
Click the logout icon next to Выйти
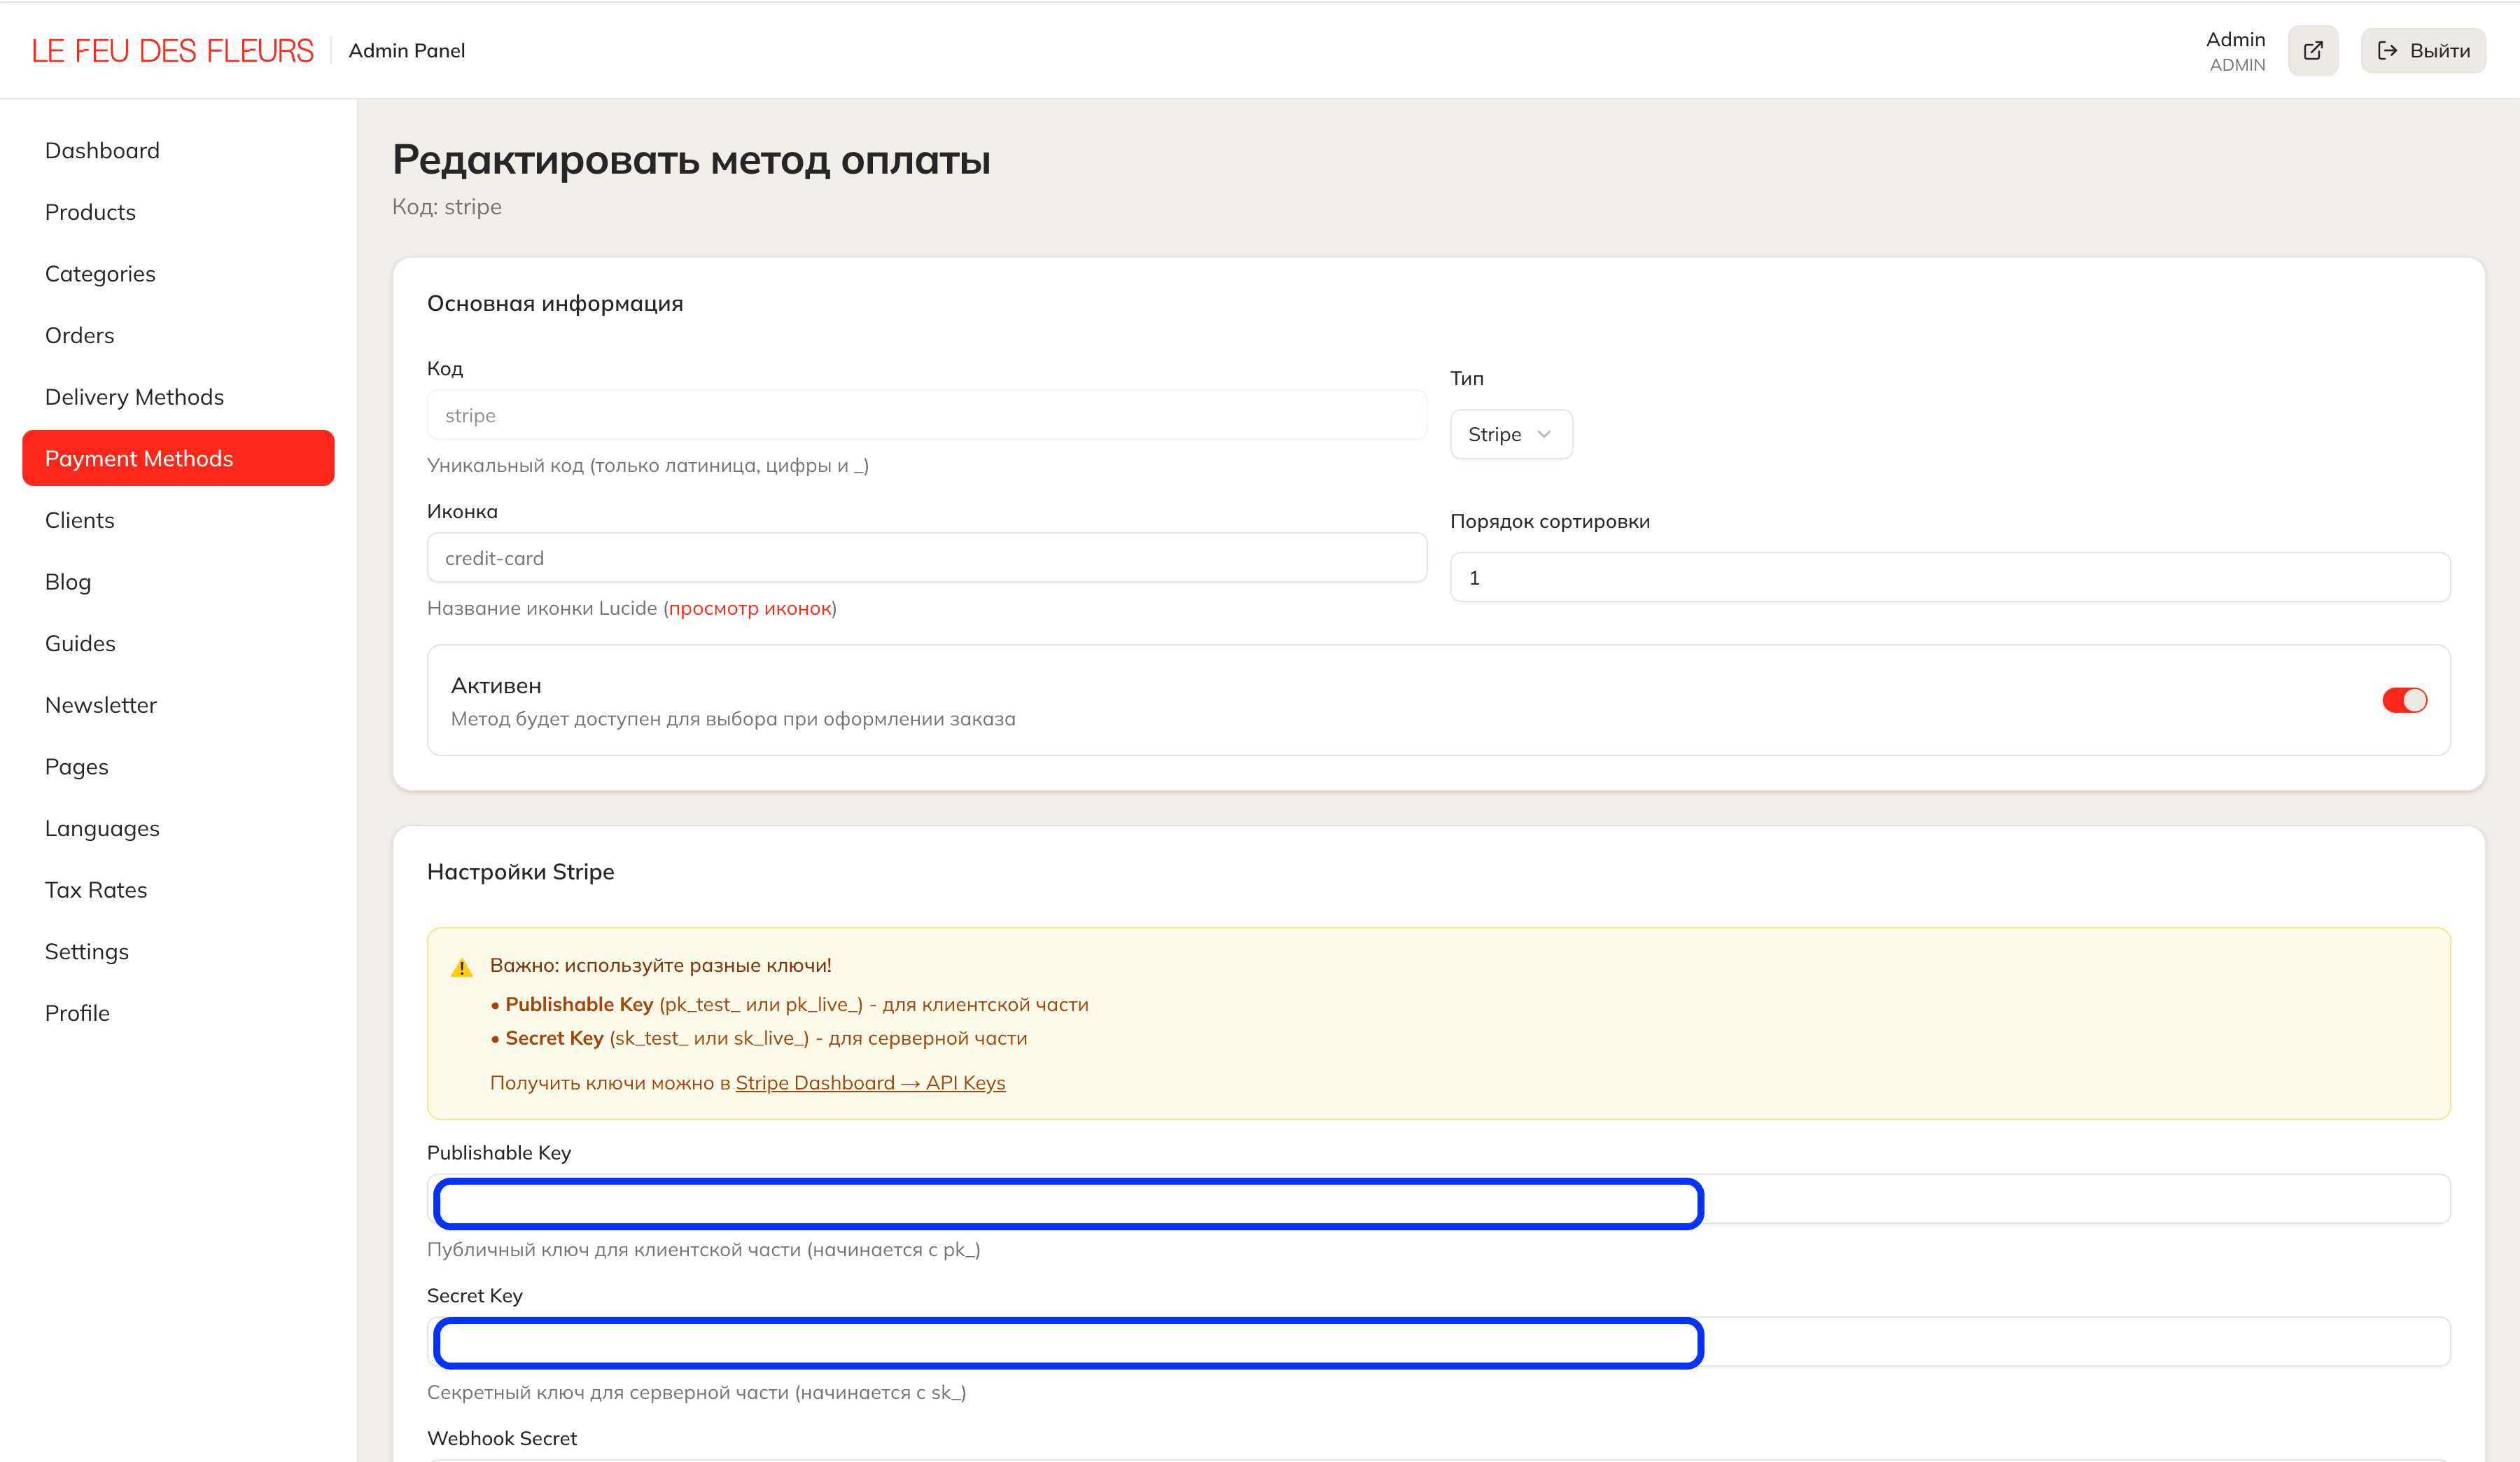point(2388,50)
